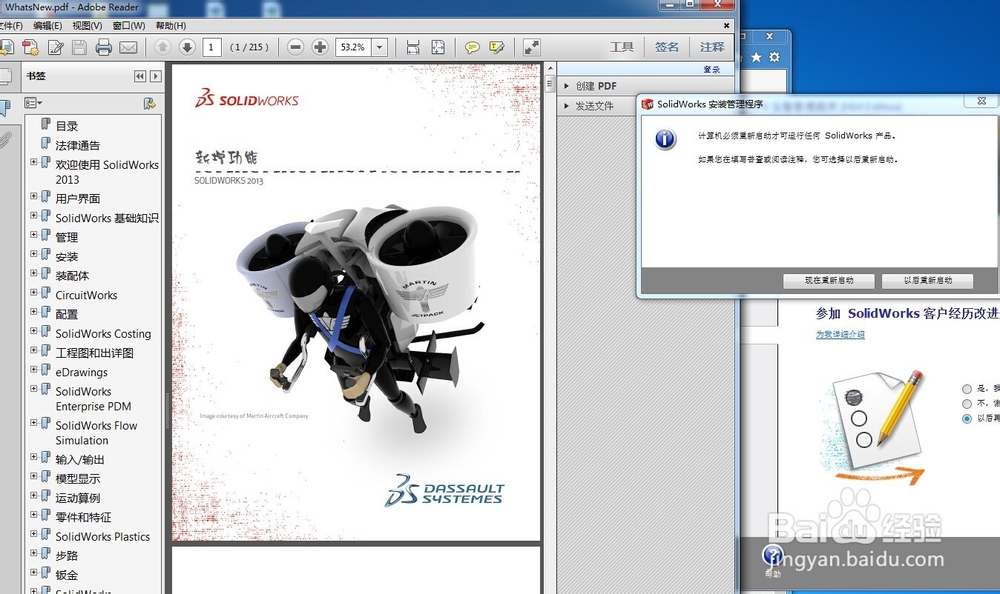This screenshot has height=594, width=1000.
Task: Select the highlight text tool
Action: pyautogui.click(x=497, y=47)
